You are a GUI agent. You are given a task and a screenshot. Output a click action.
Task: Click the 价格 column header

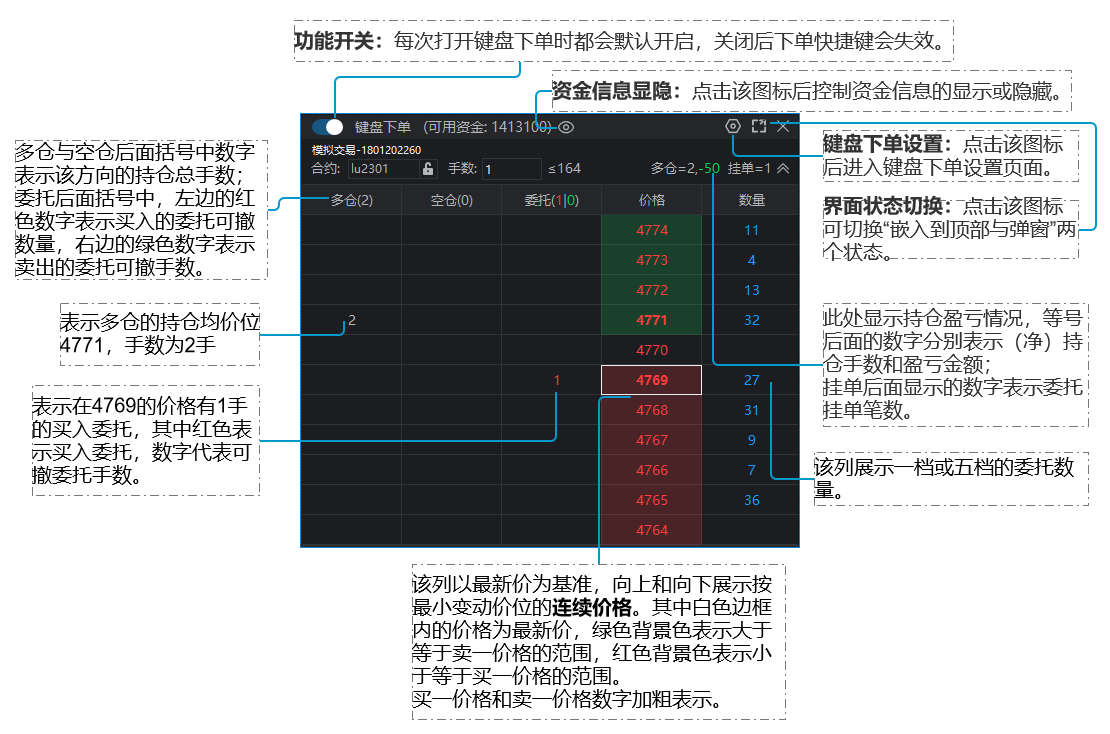(x=651, y=200)
